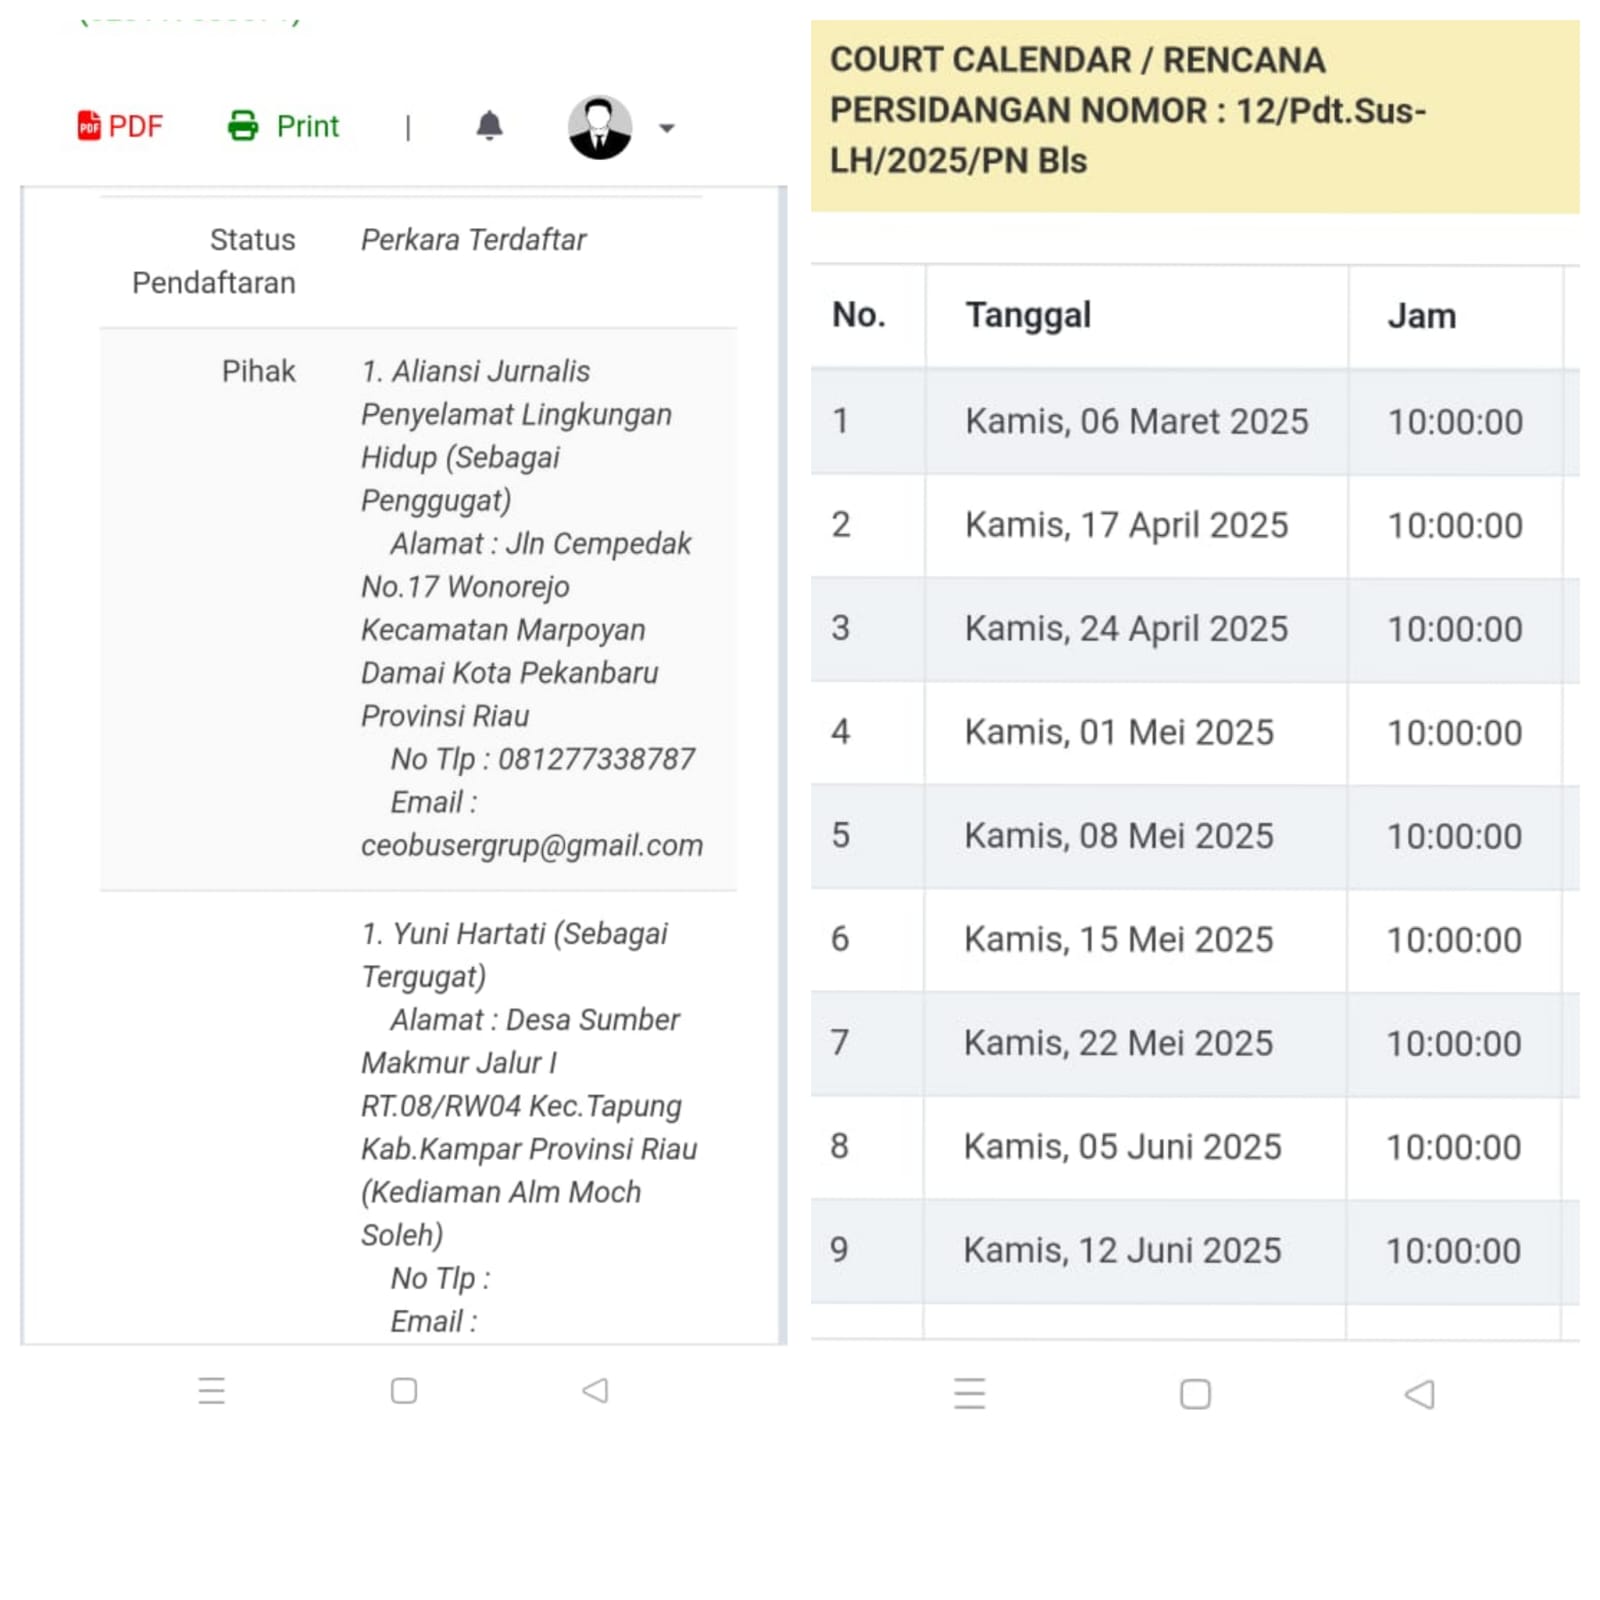Tap the right panel recent-apps menu icon
Image resolution: width=1600 pixels, height=1600 pixels.
969,1393
